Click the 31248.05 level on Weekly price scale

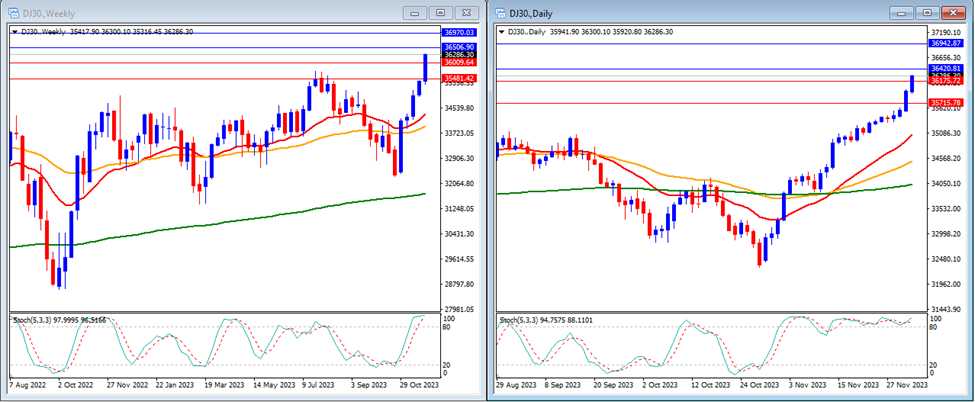click(x=457, y=209)
